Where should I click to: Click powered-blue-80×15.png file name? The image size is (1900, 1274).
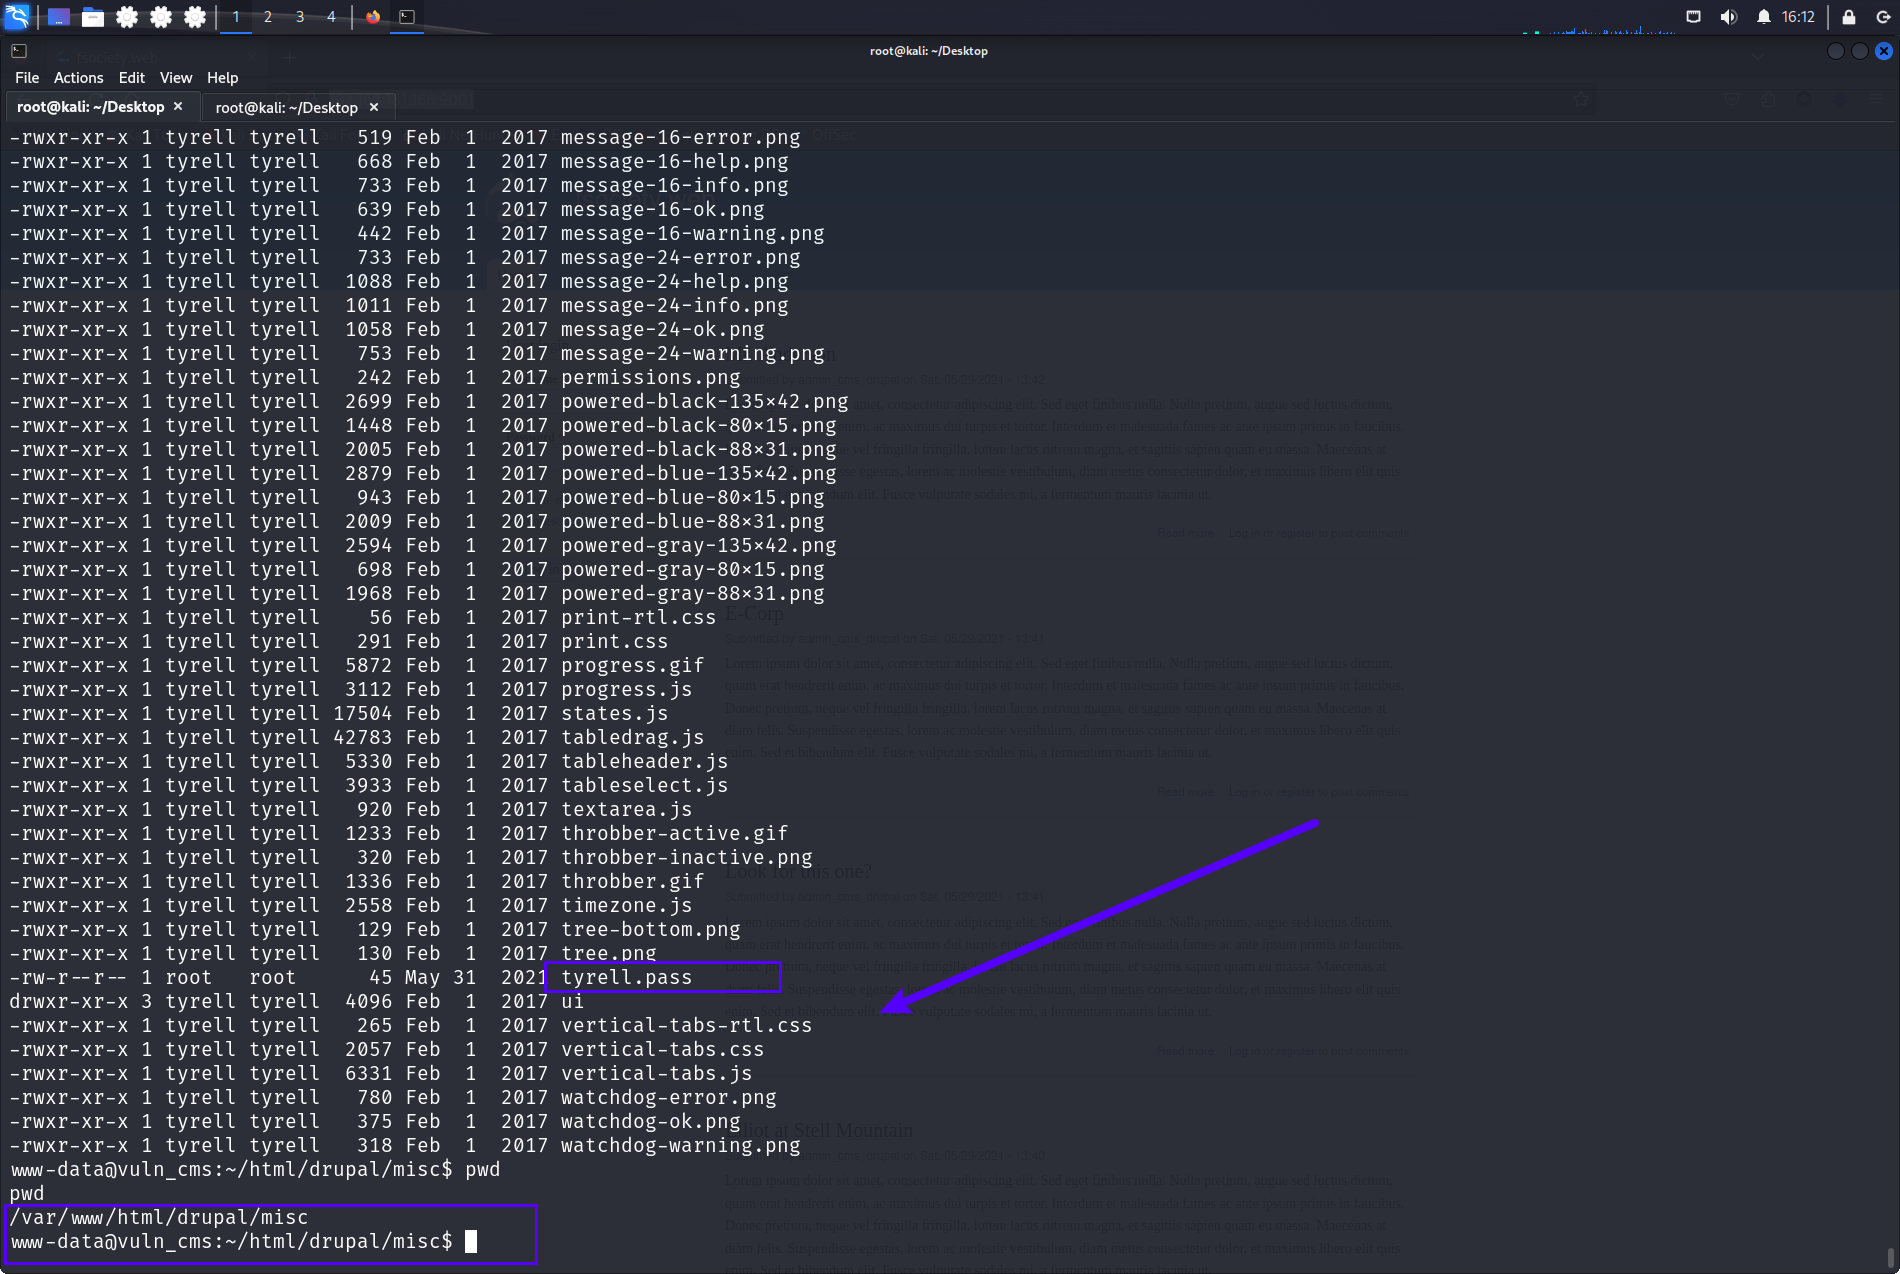[x=693, y=497]
